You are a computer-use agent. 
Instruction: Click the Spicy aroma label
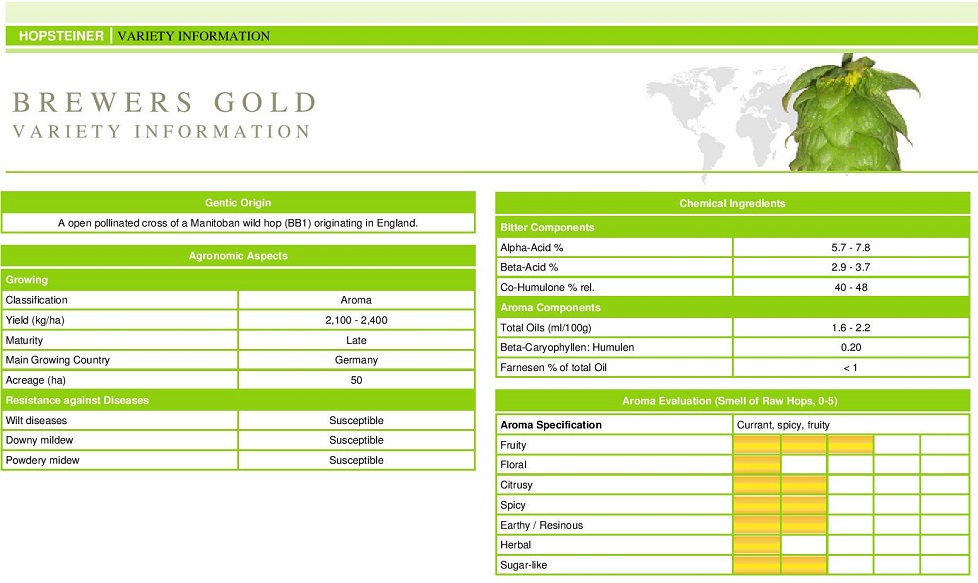coord(513,505)
